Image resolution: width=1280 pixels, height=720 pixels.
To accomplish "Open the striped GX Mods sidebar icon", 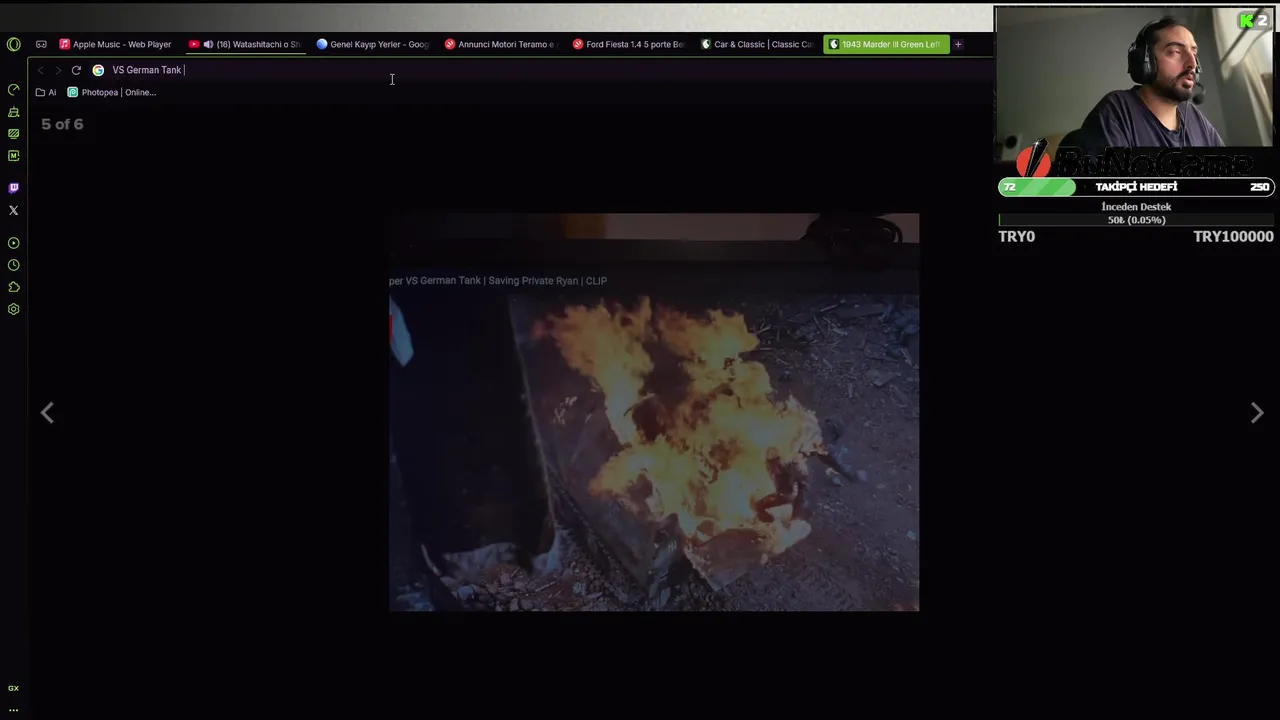I will (13, 134).
